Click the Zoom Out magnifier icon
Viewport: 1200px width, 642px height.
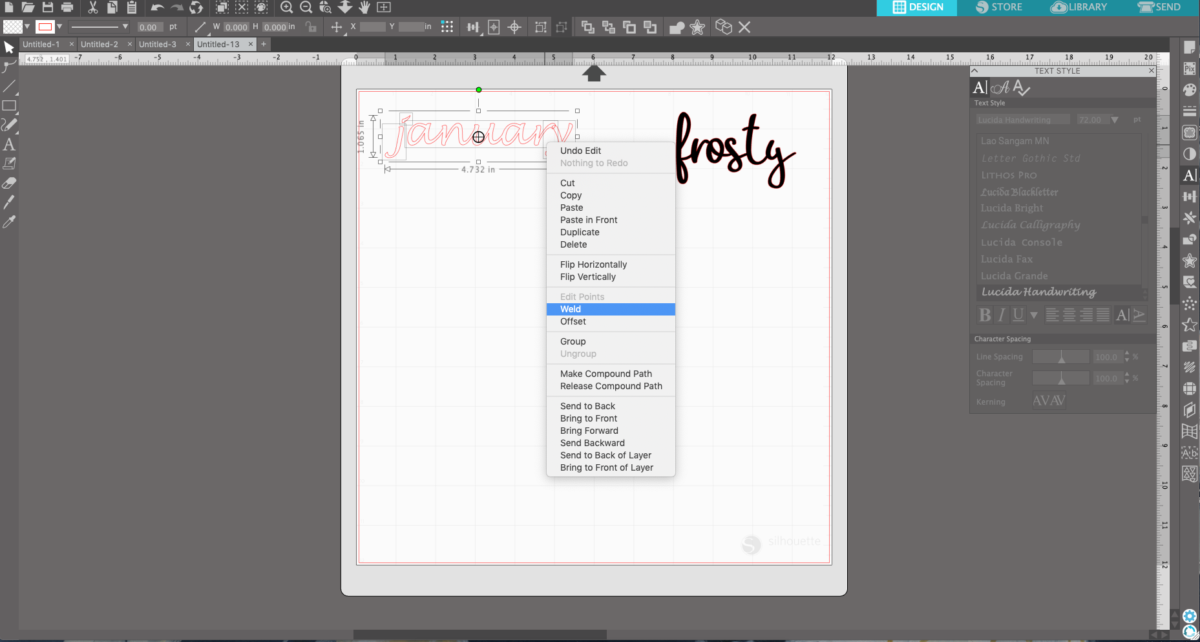tap(305, 7)
